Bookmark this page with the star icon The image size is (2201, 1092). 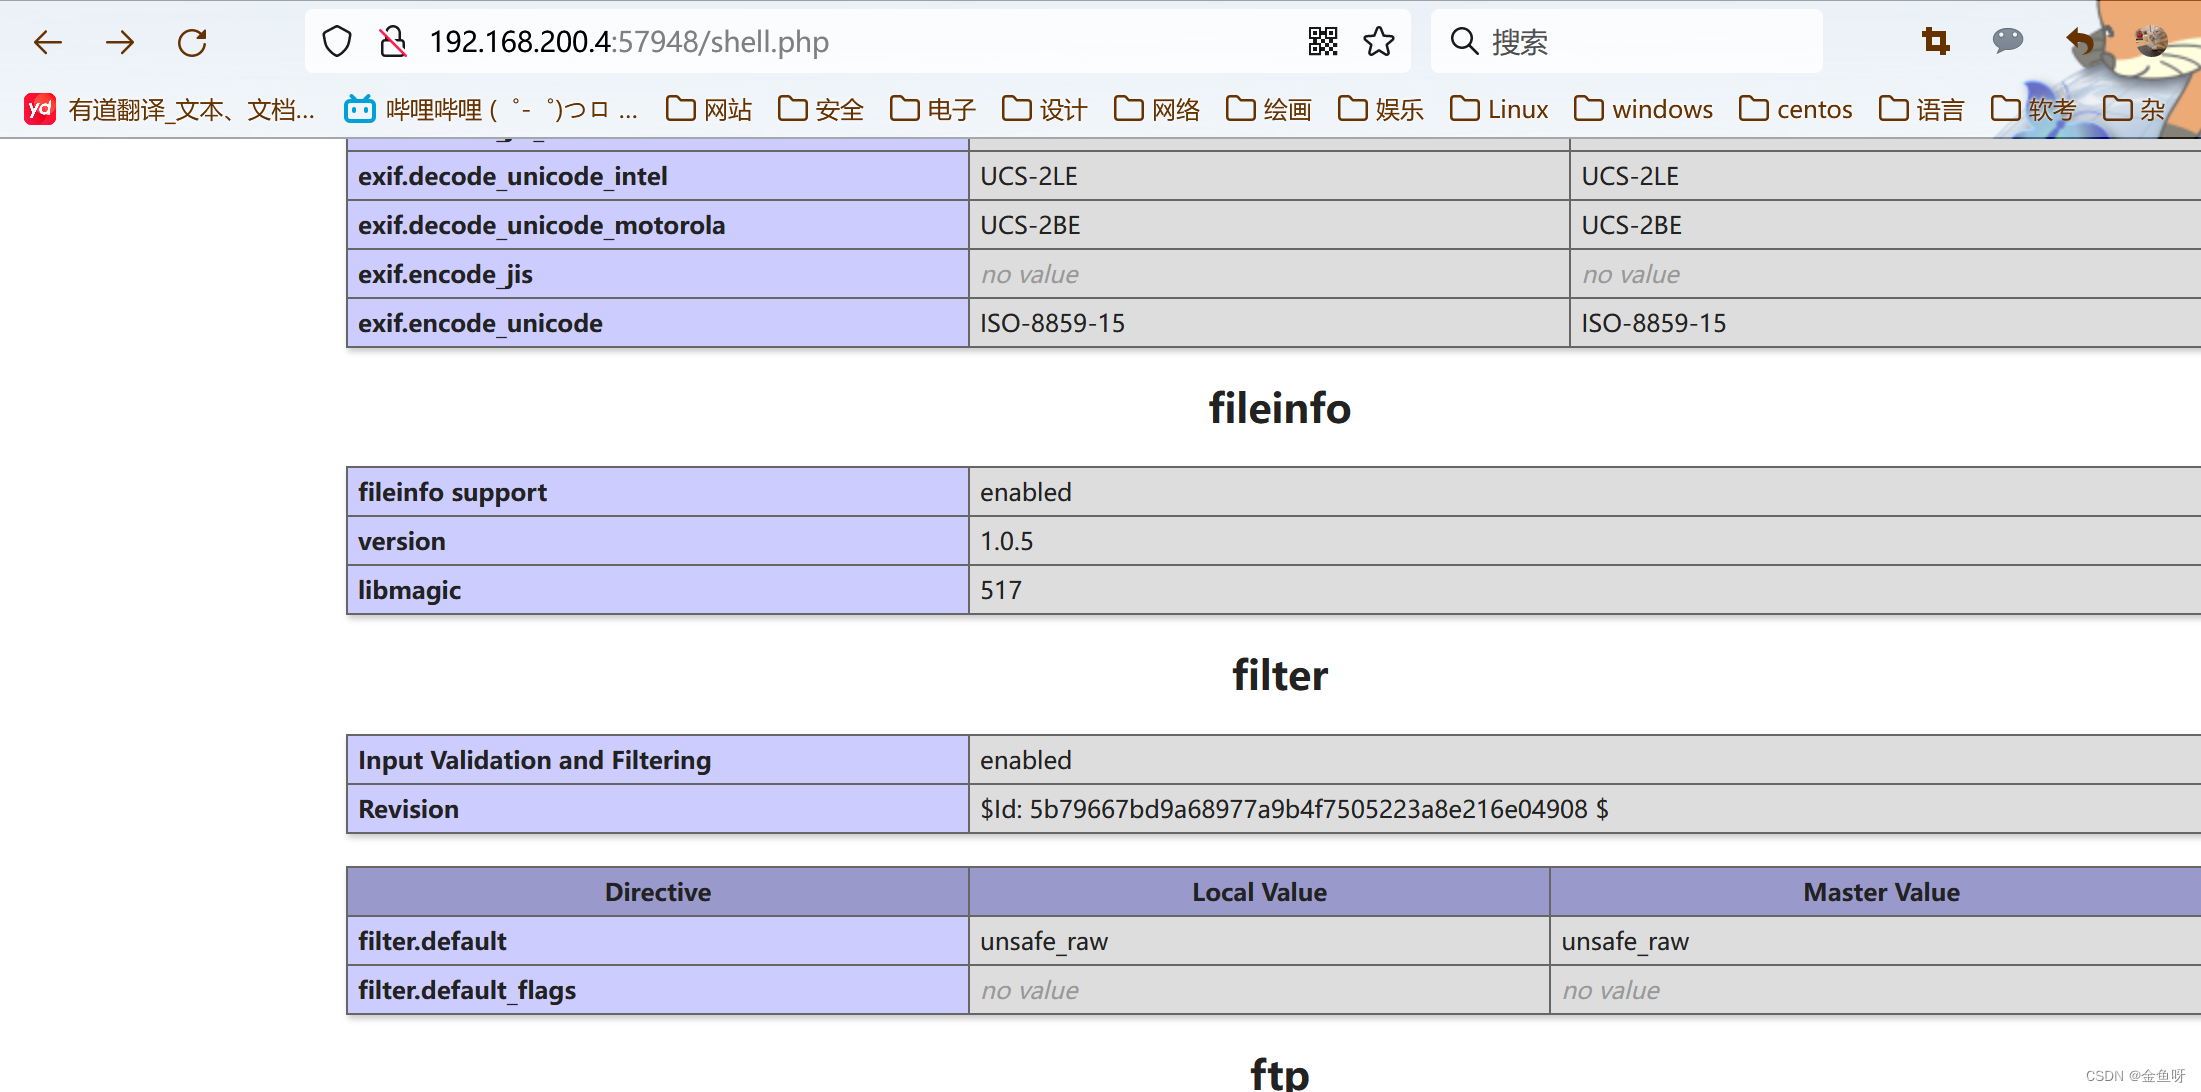click(1379, 41)
